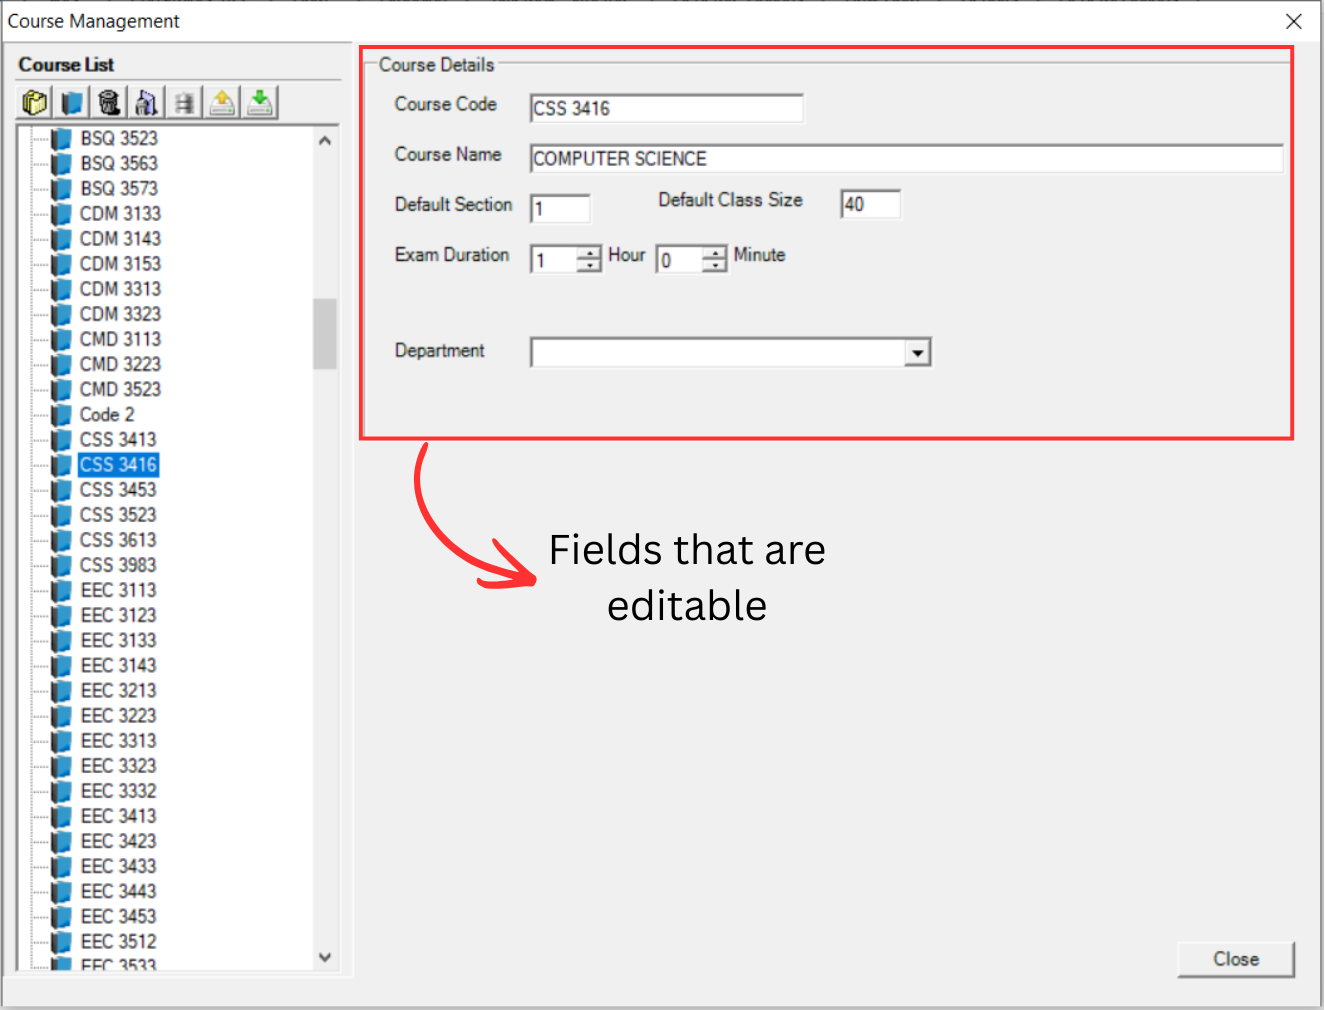Click the green down-arrow import icon
This screenshot has width=1325, height=1010.
click(260, 103)
